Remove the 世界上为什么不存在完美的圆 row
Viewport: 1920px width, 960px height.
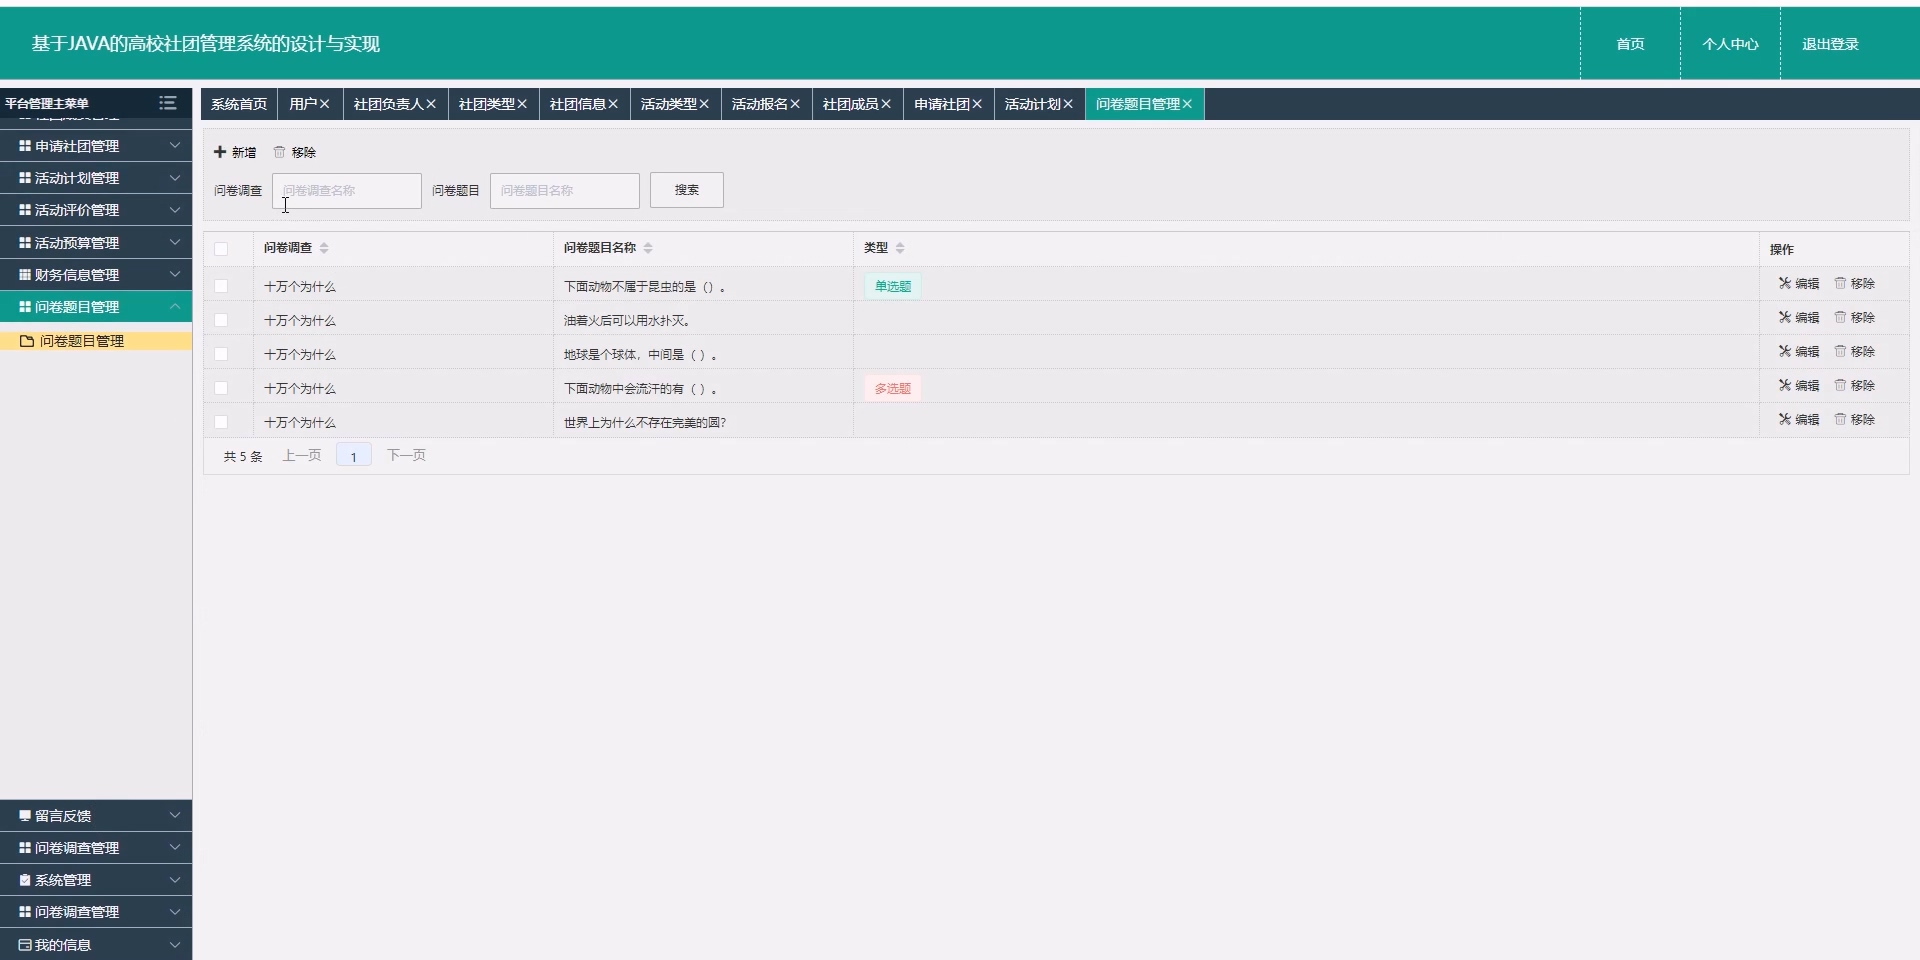pos(1854,420)
